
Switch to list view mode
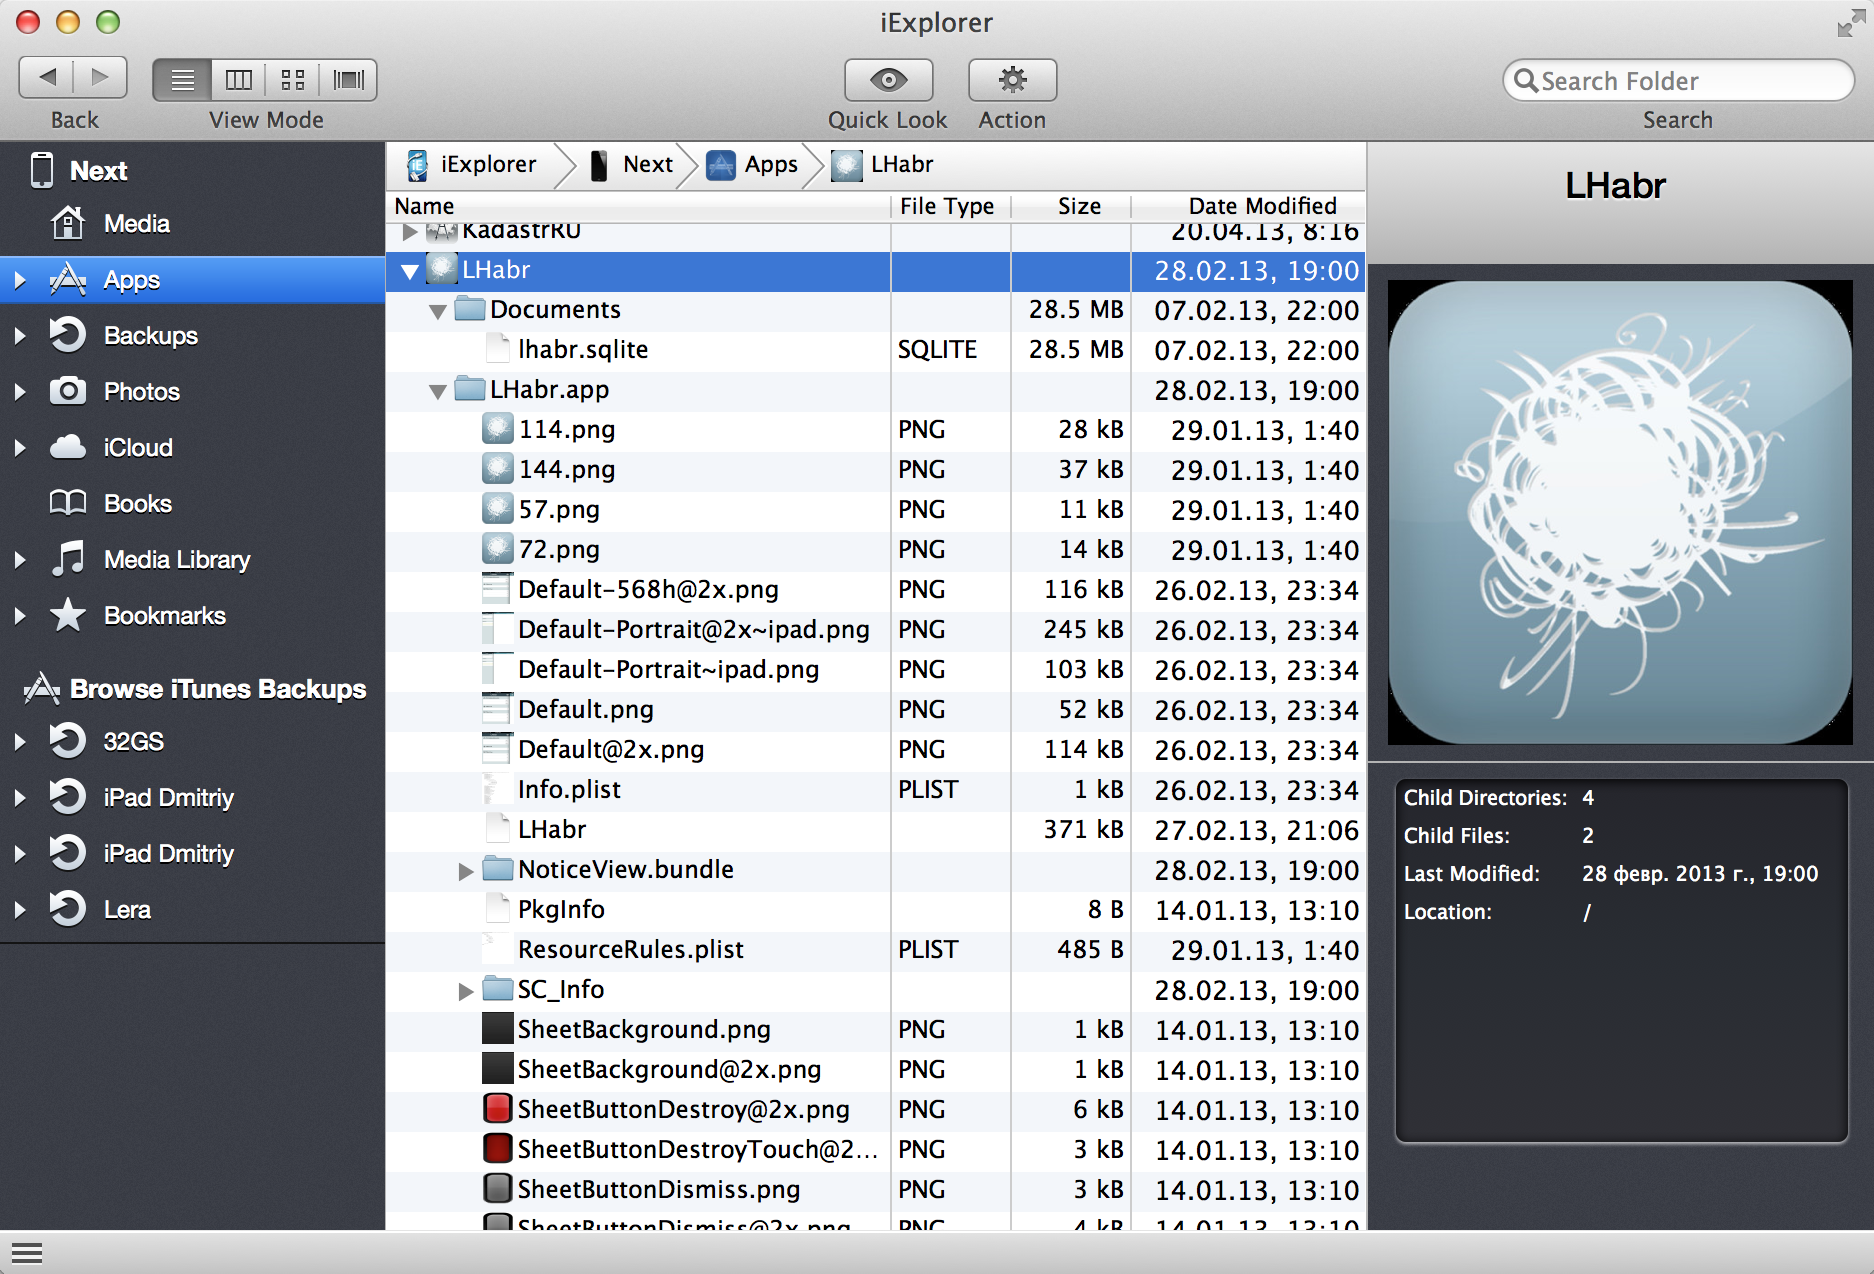coord(182,80)
